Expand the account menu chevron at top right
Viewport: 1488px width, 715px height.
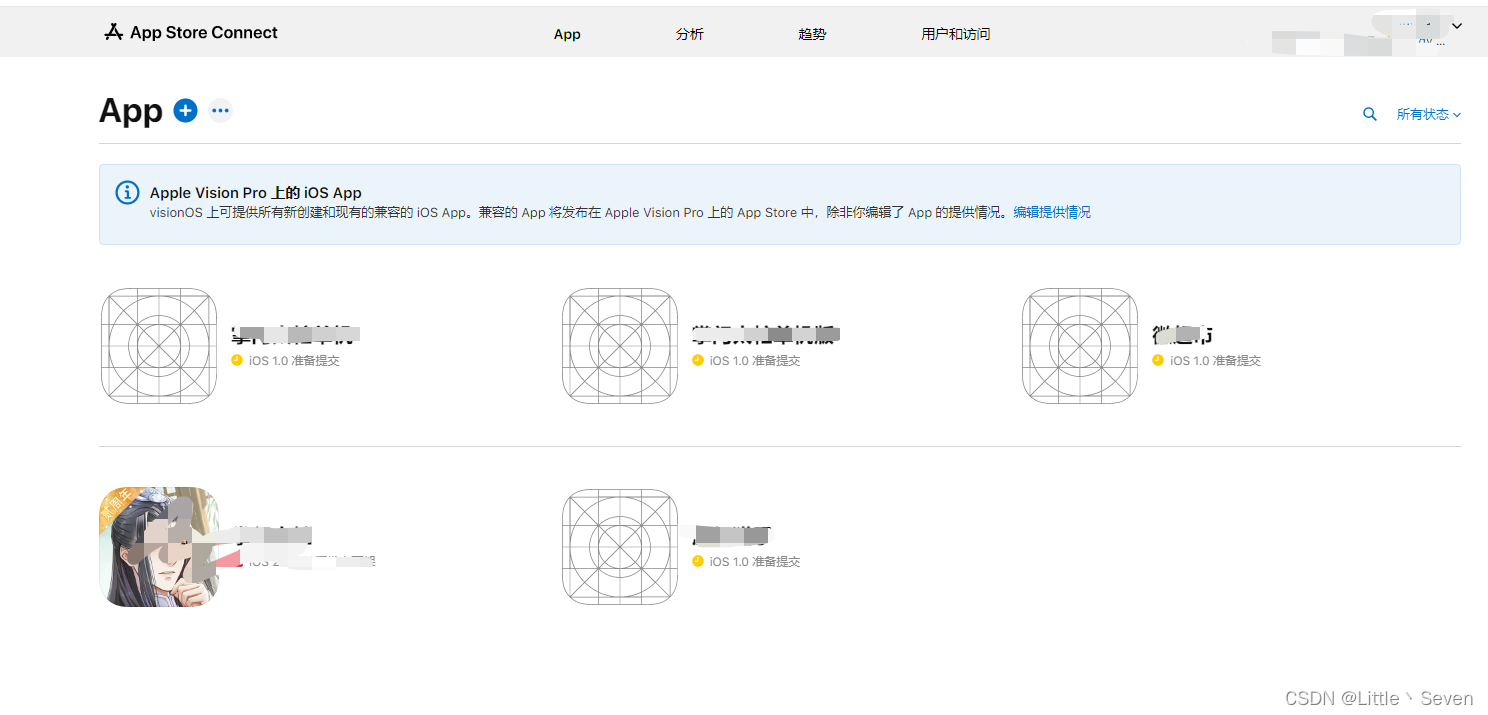coord(1457,26)
